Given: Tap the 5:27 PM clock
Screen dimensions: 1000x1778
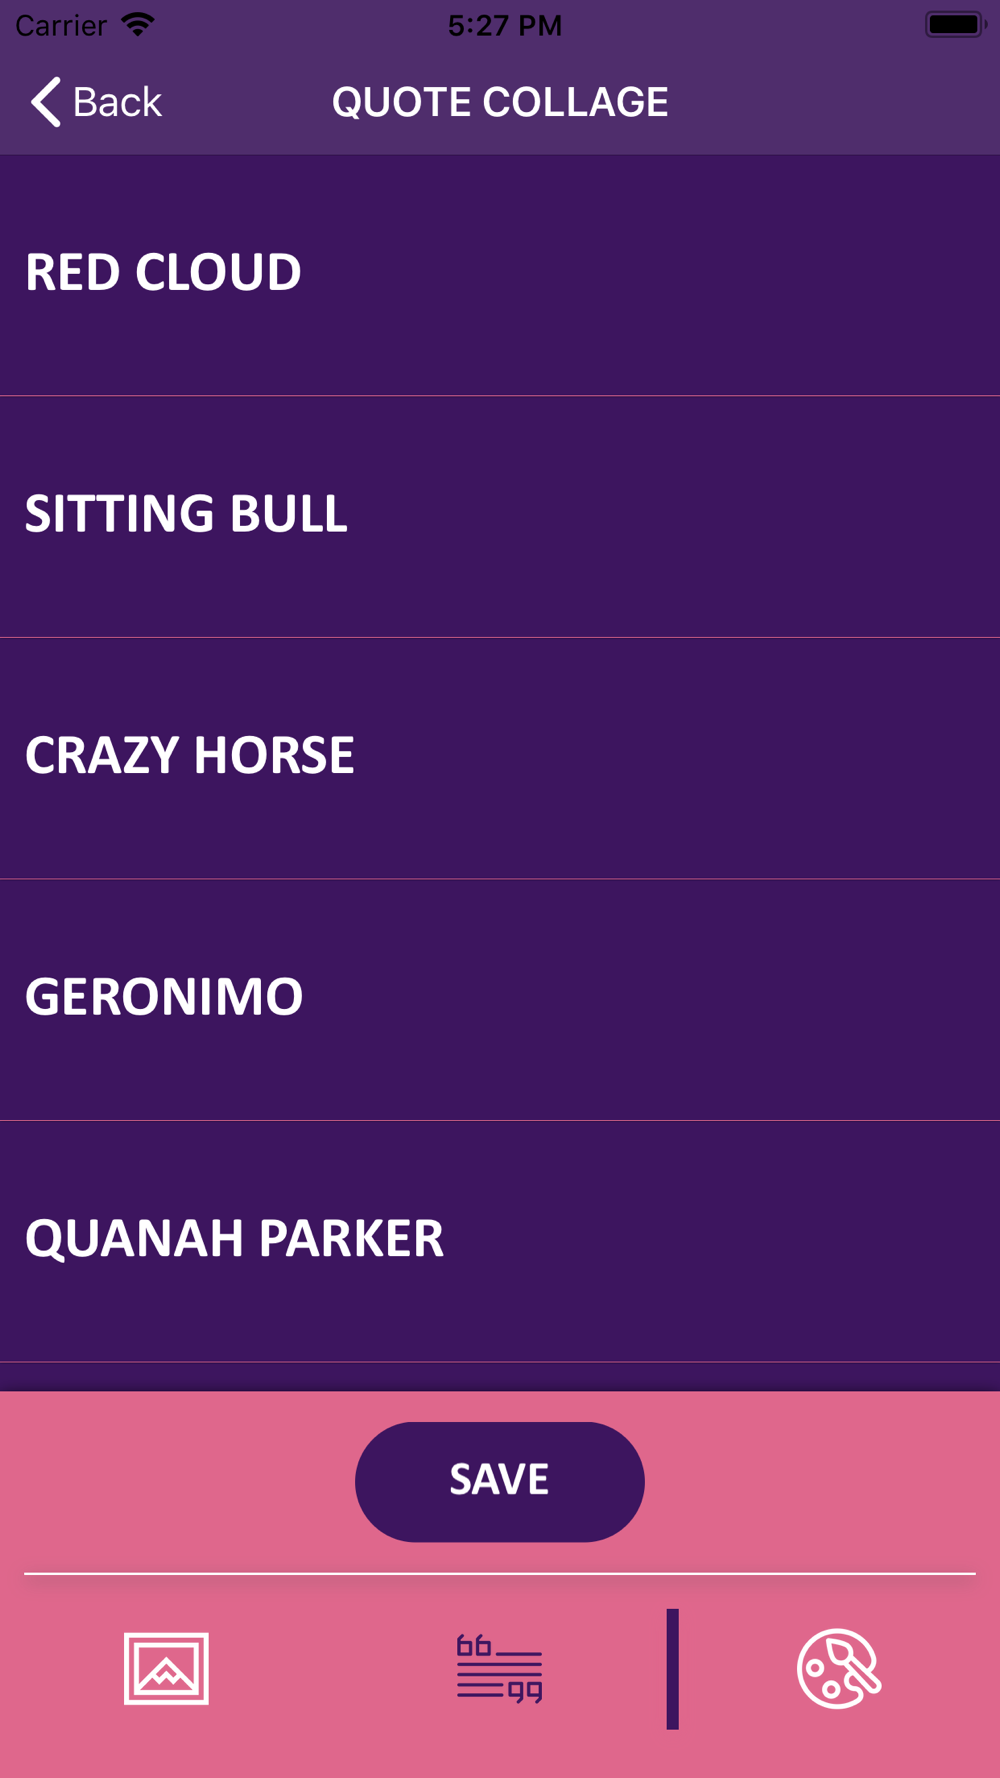Looking at the screenshot, I should tap(505, 25).
